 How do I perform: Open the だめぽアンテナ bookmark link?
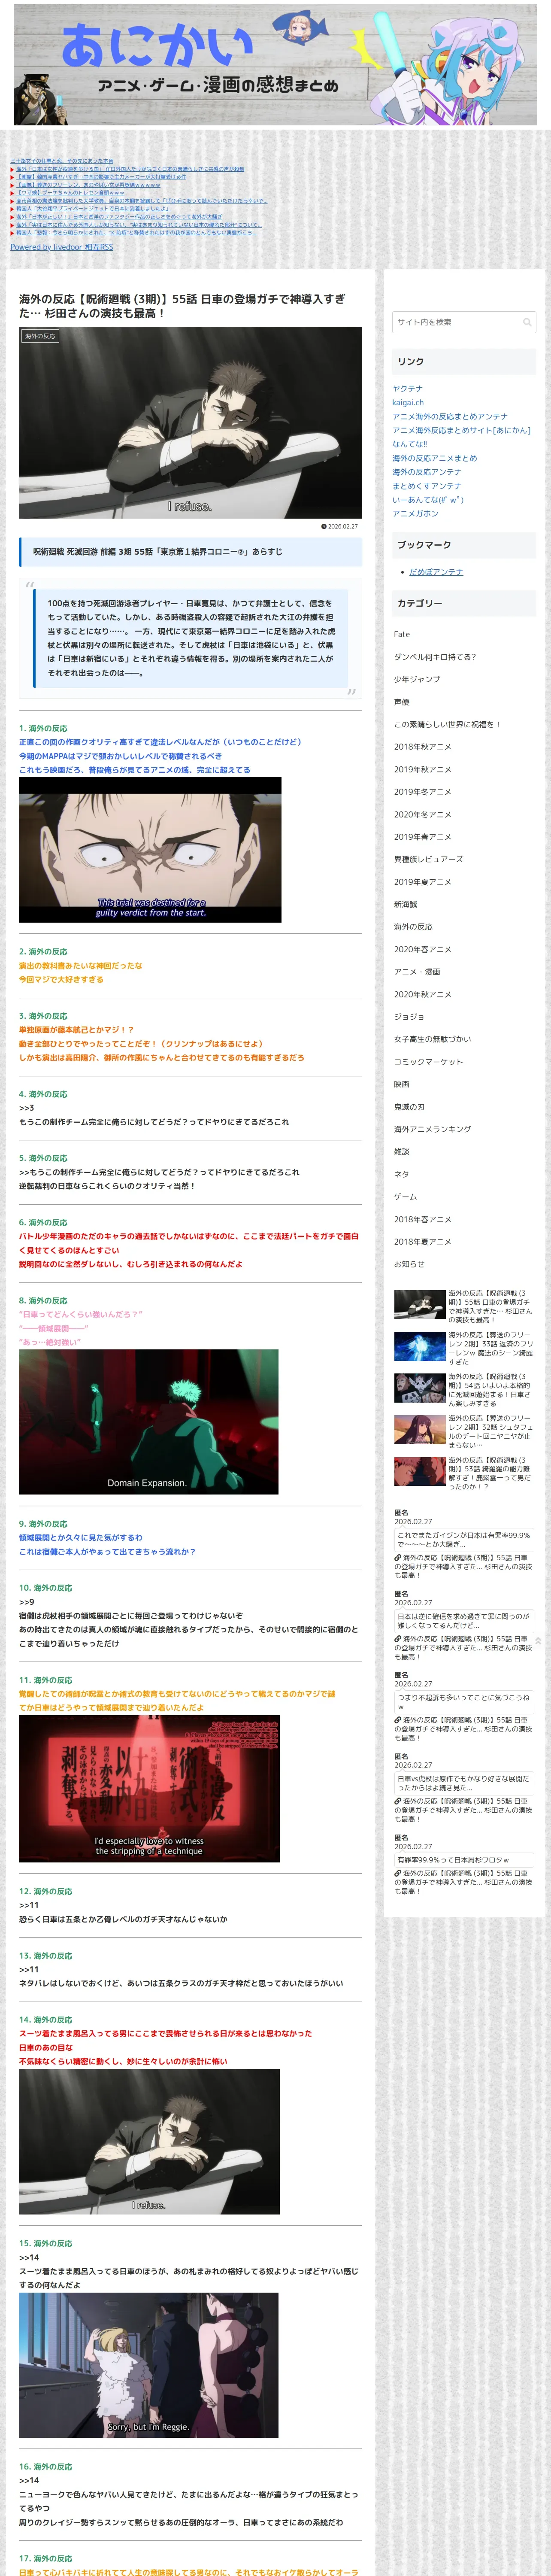tap(436, 572)
